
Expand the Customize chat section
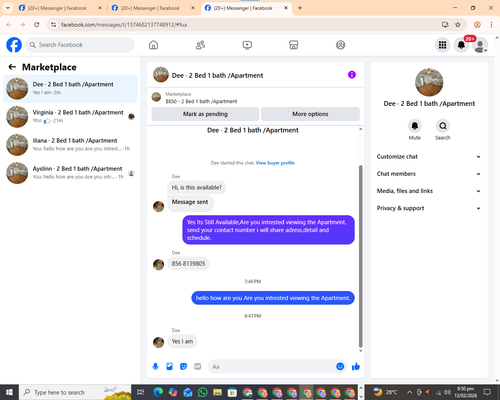(429, 157)
